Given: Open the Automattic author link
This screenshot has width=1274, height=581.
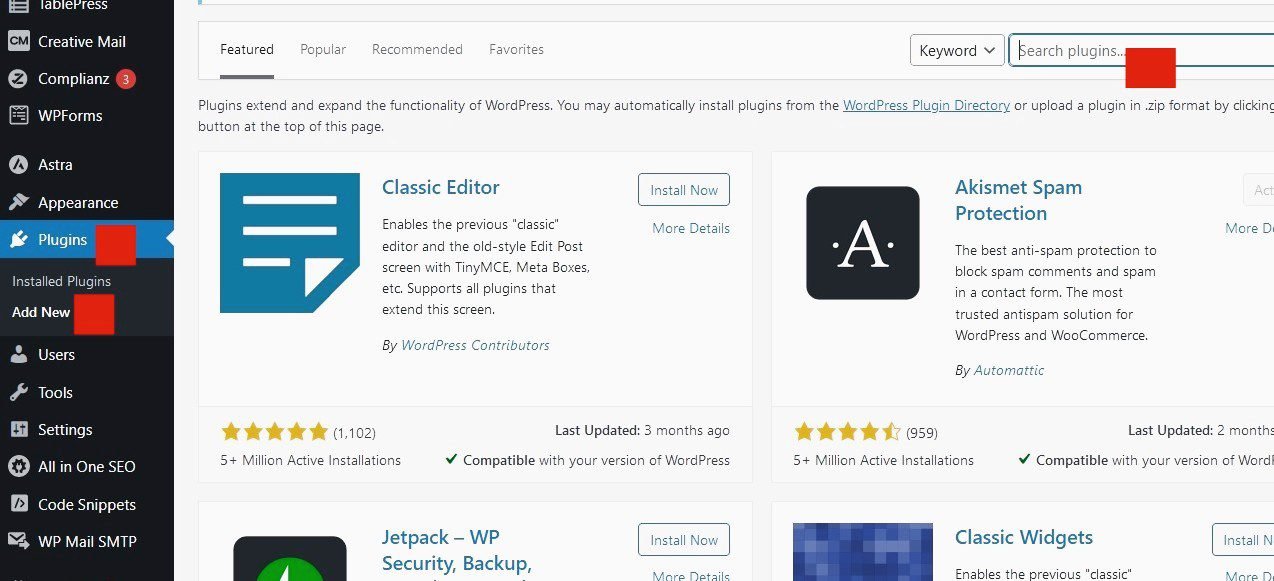Looking at the screenshot, I should (x=1009, y=370).
